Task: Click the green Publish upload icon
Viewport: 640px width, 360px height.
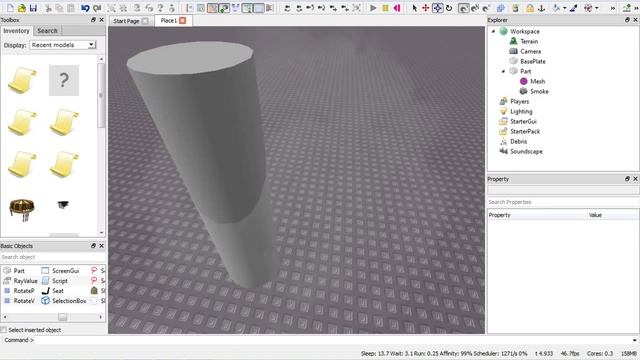Action: tap(627, 8)
